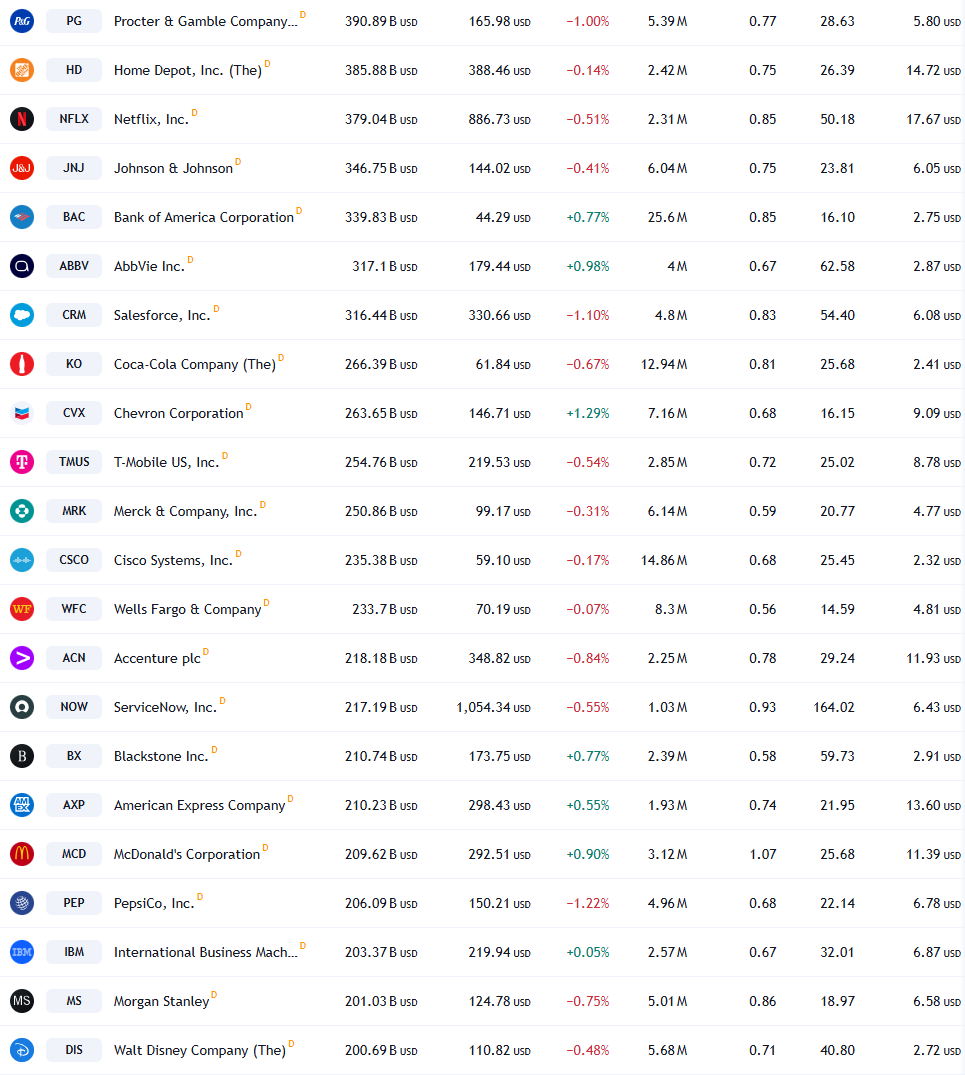Open the TMUS ticker symbol
The image size is (965, 1075).
[x=74, y=462]
